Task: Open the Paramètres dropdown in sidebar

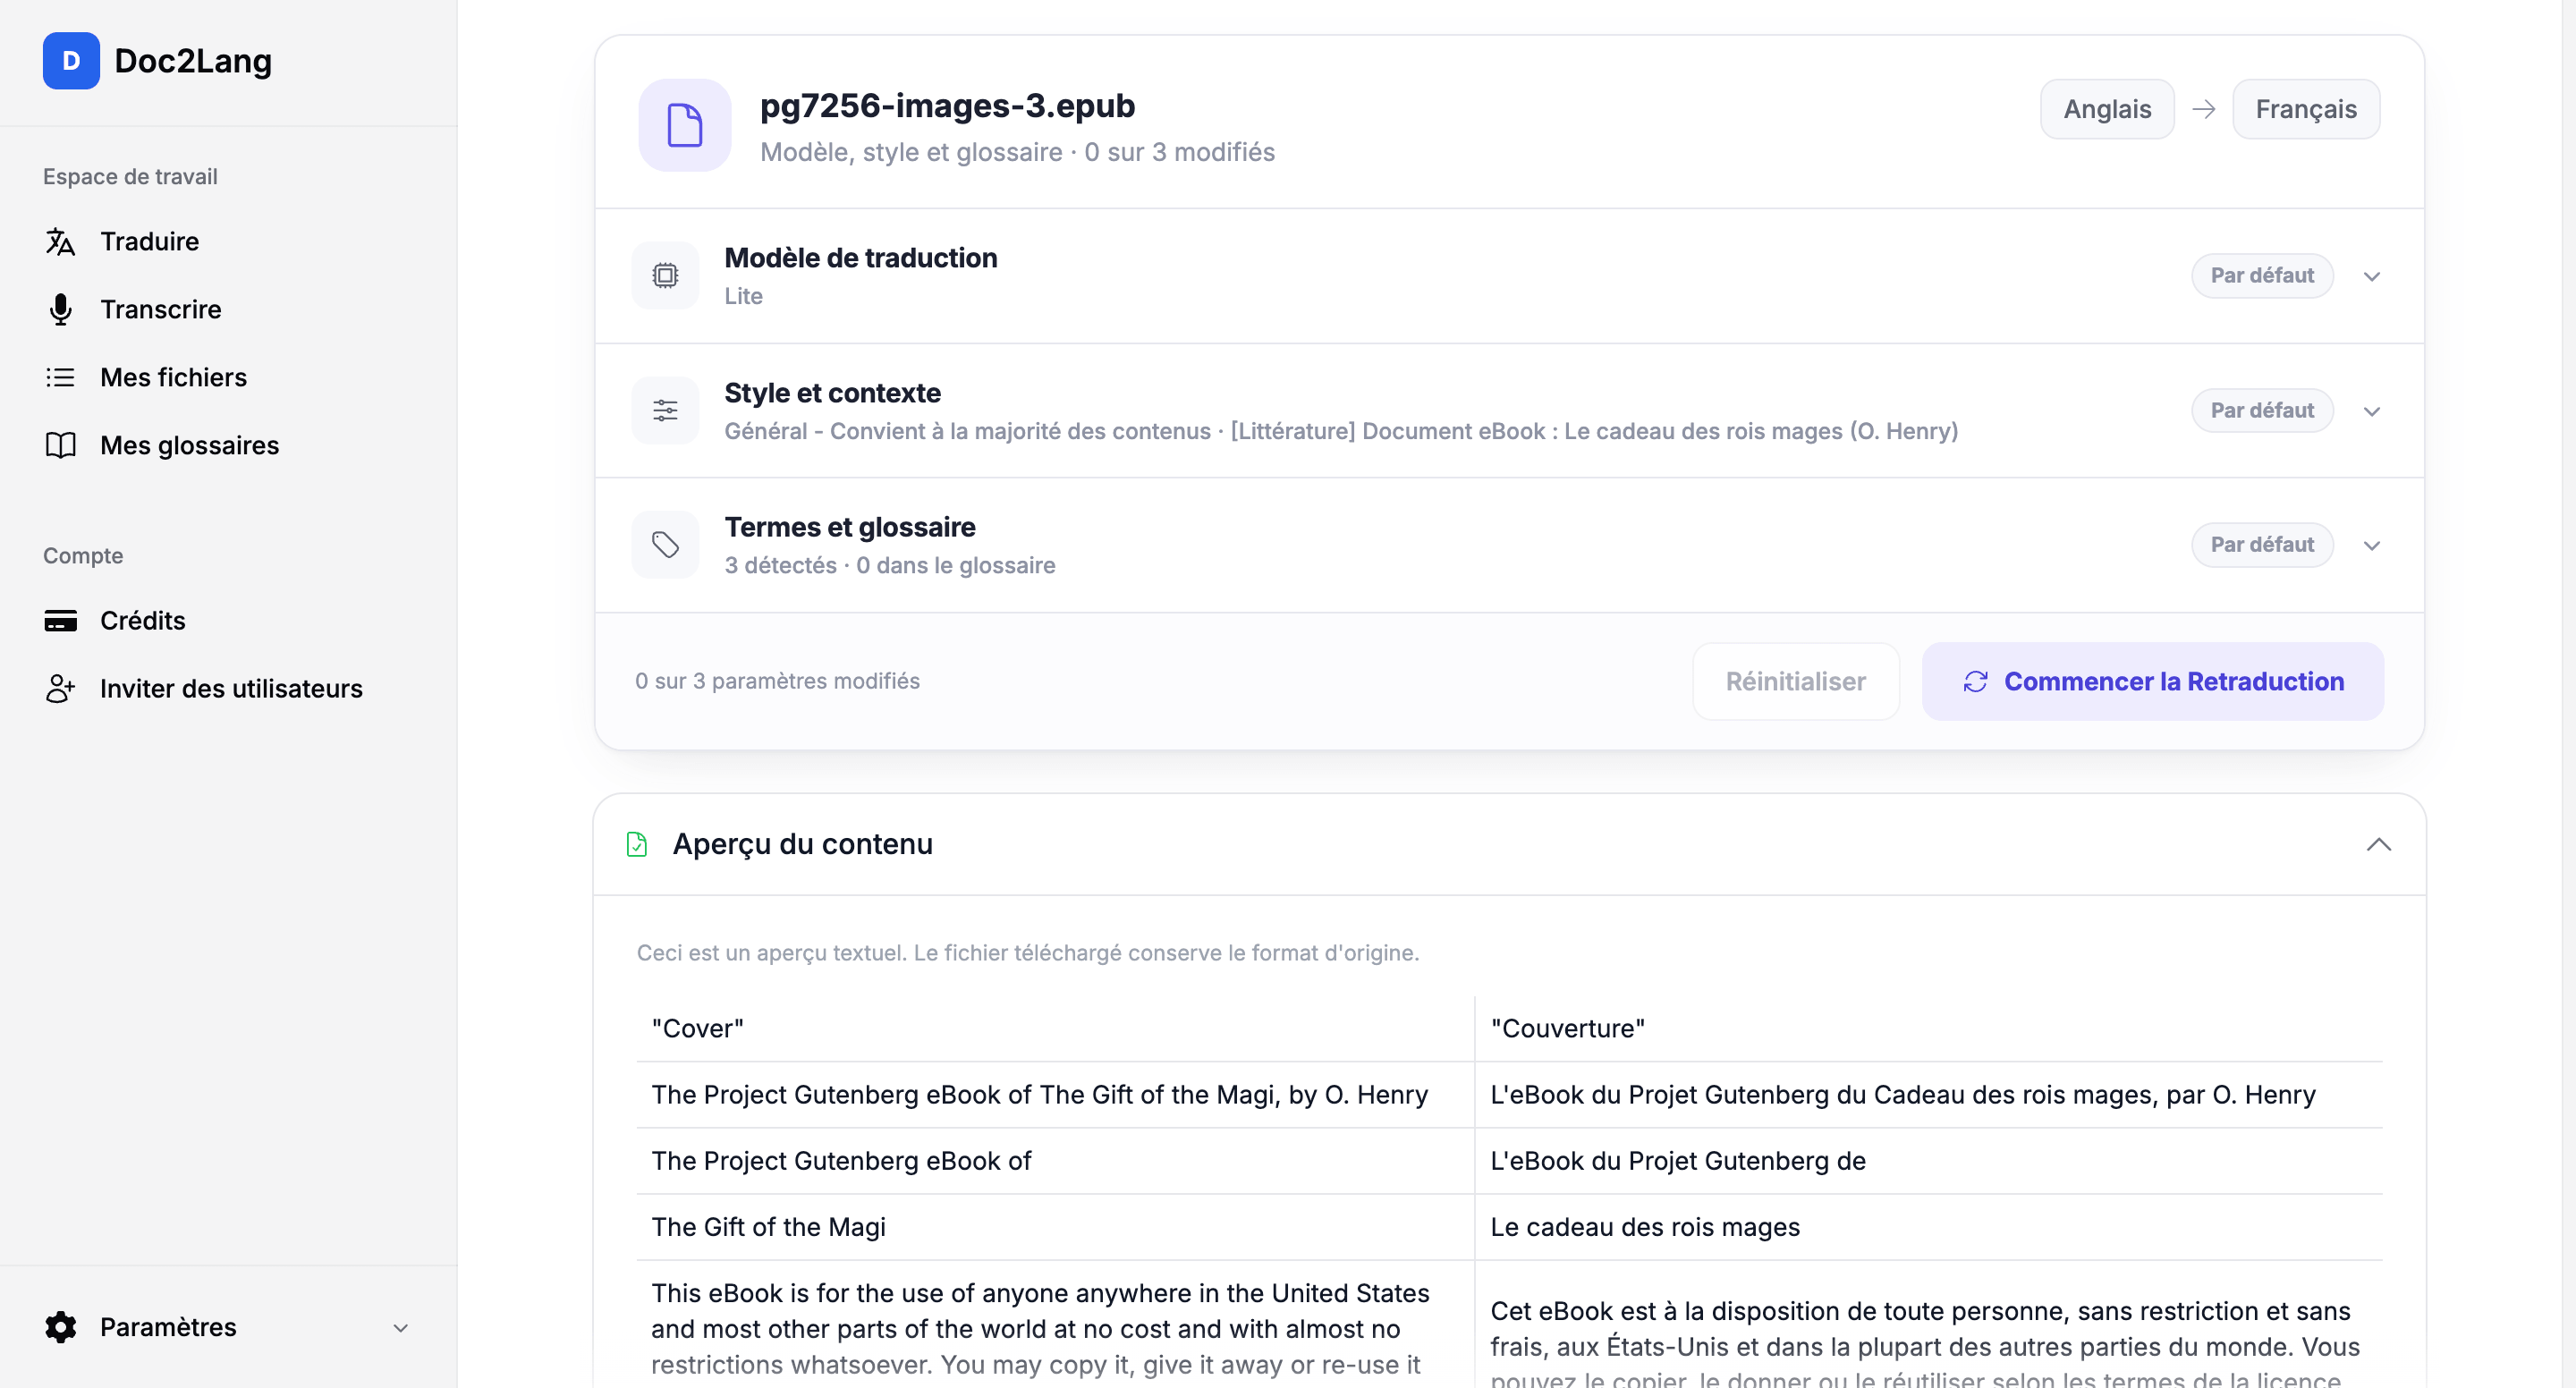Action: (400, 1329)
